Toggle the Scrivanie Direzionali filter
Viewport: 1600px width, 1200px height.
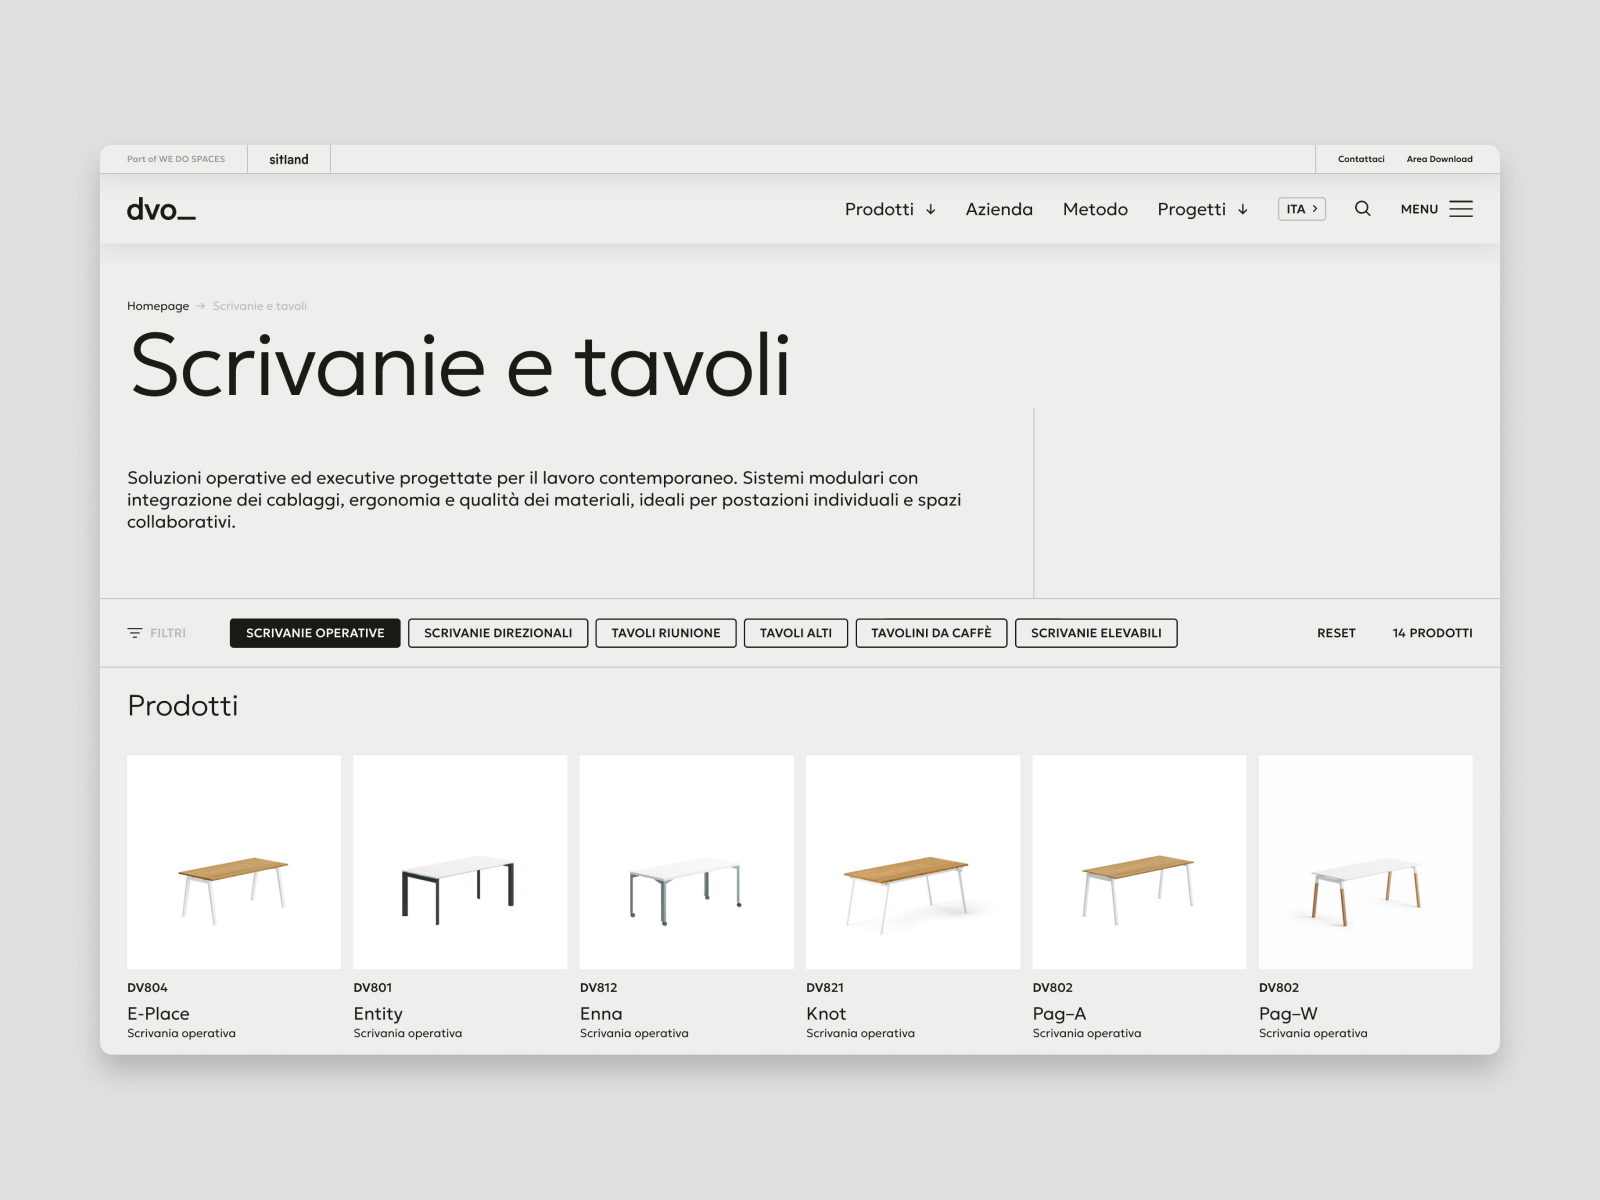click(x=498, y=633)
